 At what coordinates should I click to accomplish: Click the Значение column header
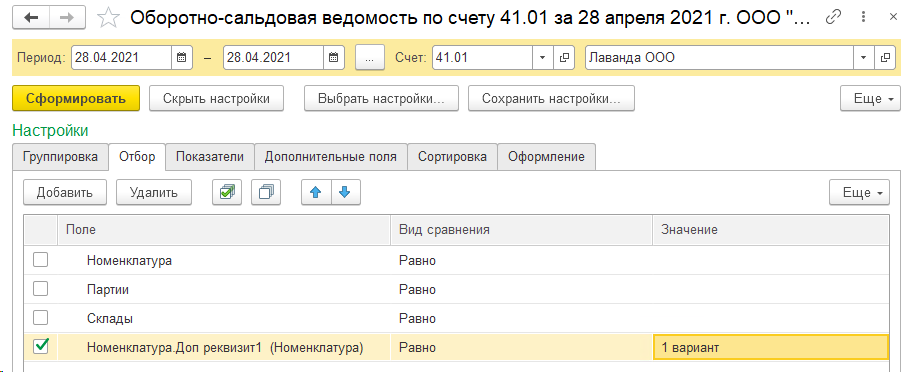(x=771, y=230)
